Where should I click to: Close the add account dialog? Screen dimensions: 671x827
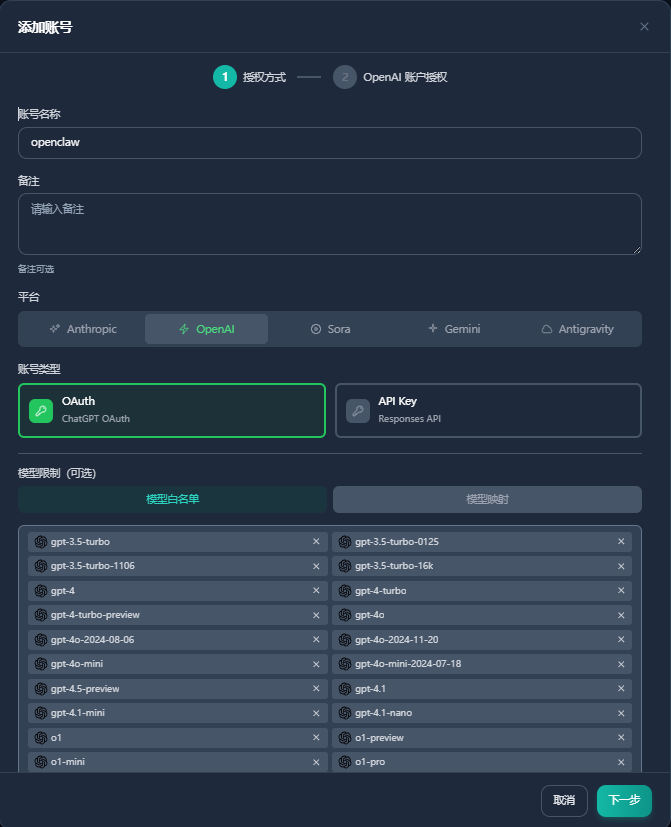coord(644,27)
